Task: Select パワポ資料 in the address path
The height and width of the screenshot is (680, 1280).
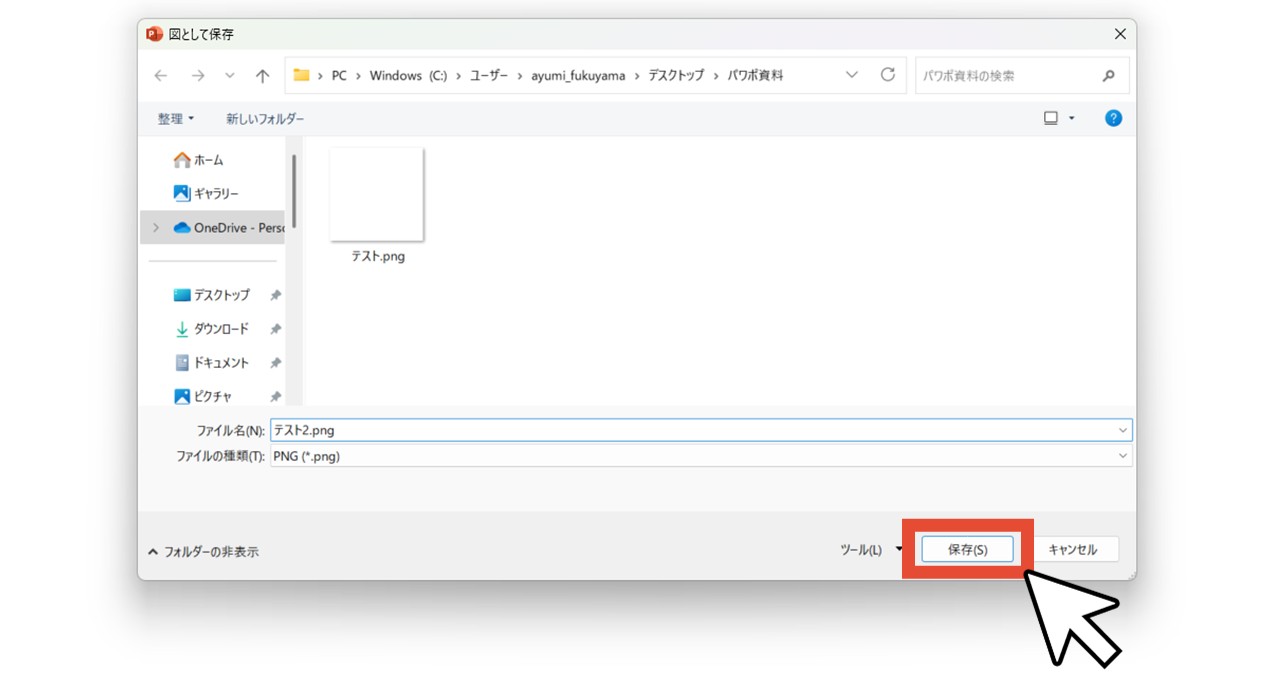Action: 755,76
